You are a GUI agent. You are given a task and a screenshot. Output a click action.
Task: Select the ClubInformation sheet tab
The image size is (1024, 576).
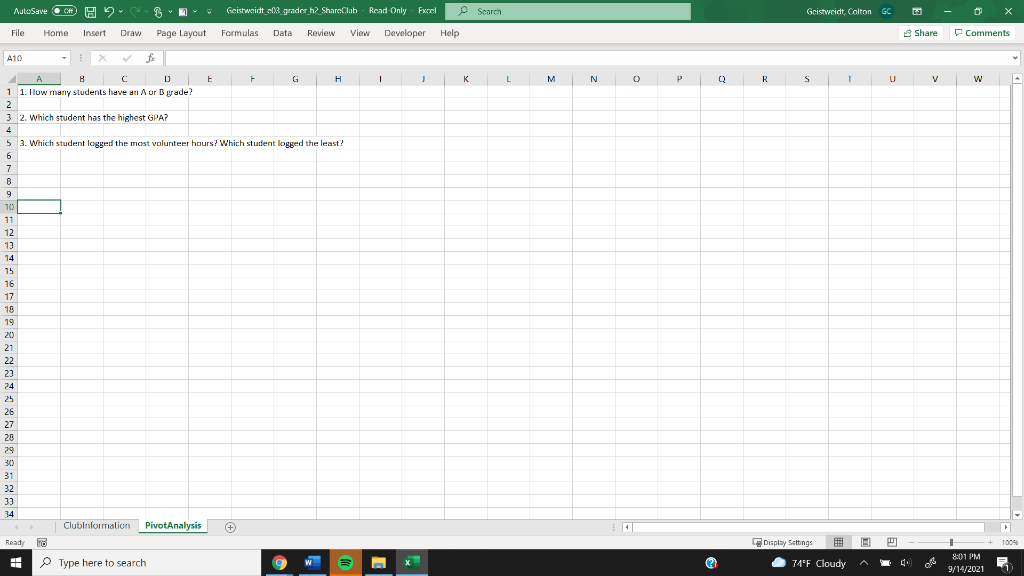click(95, 524)
